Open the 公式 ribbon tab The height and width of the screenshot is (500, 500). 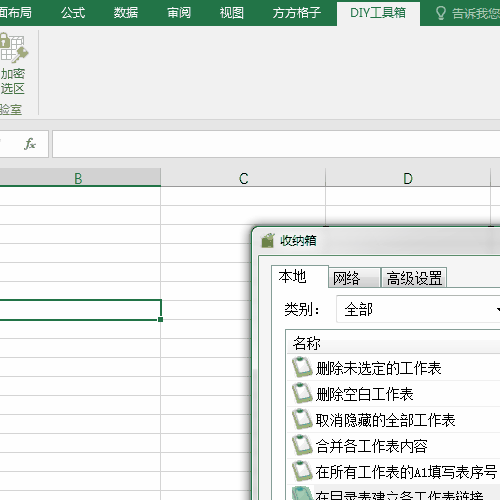click(x=73, y=13)
